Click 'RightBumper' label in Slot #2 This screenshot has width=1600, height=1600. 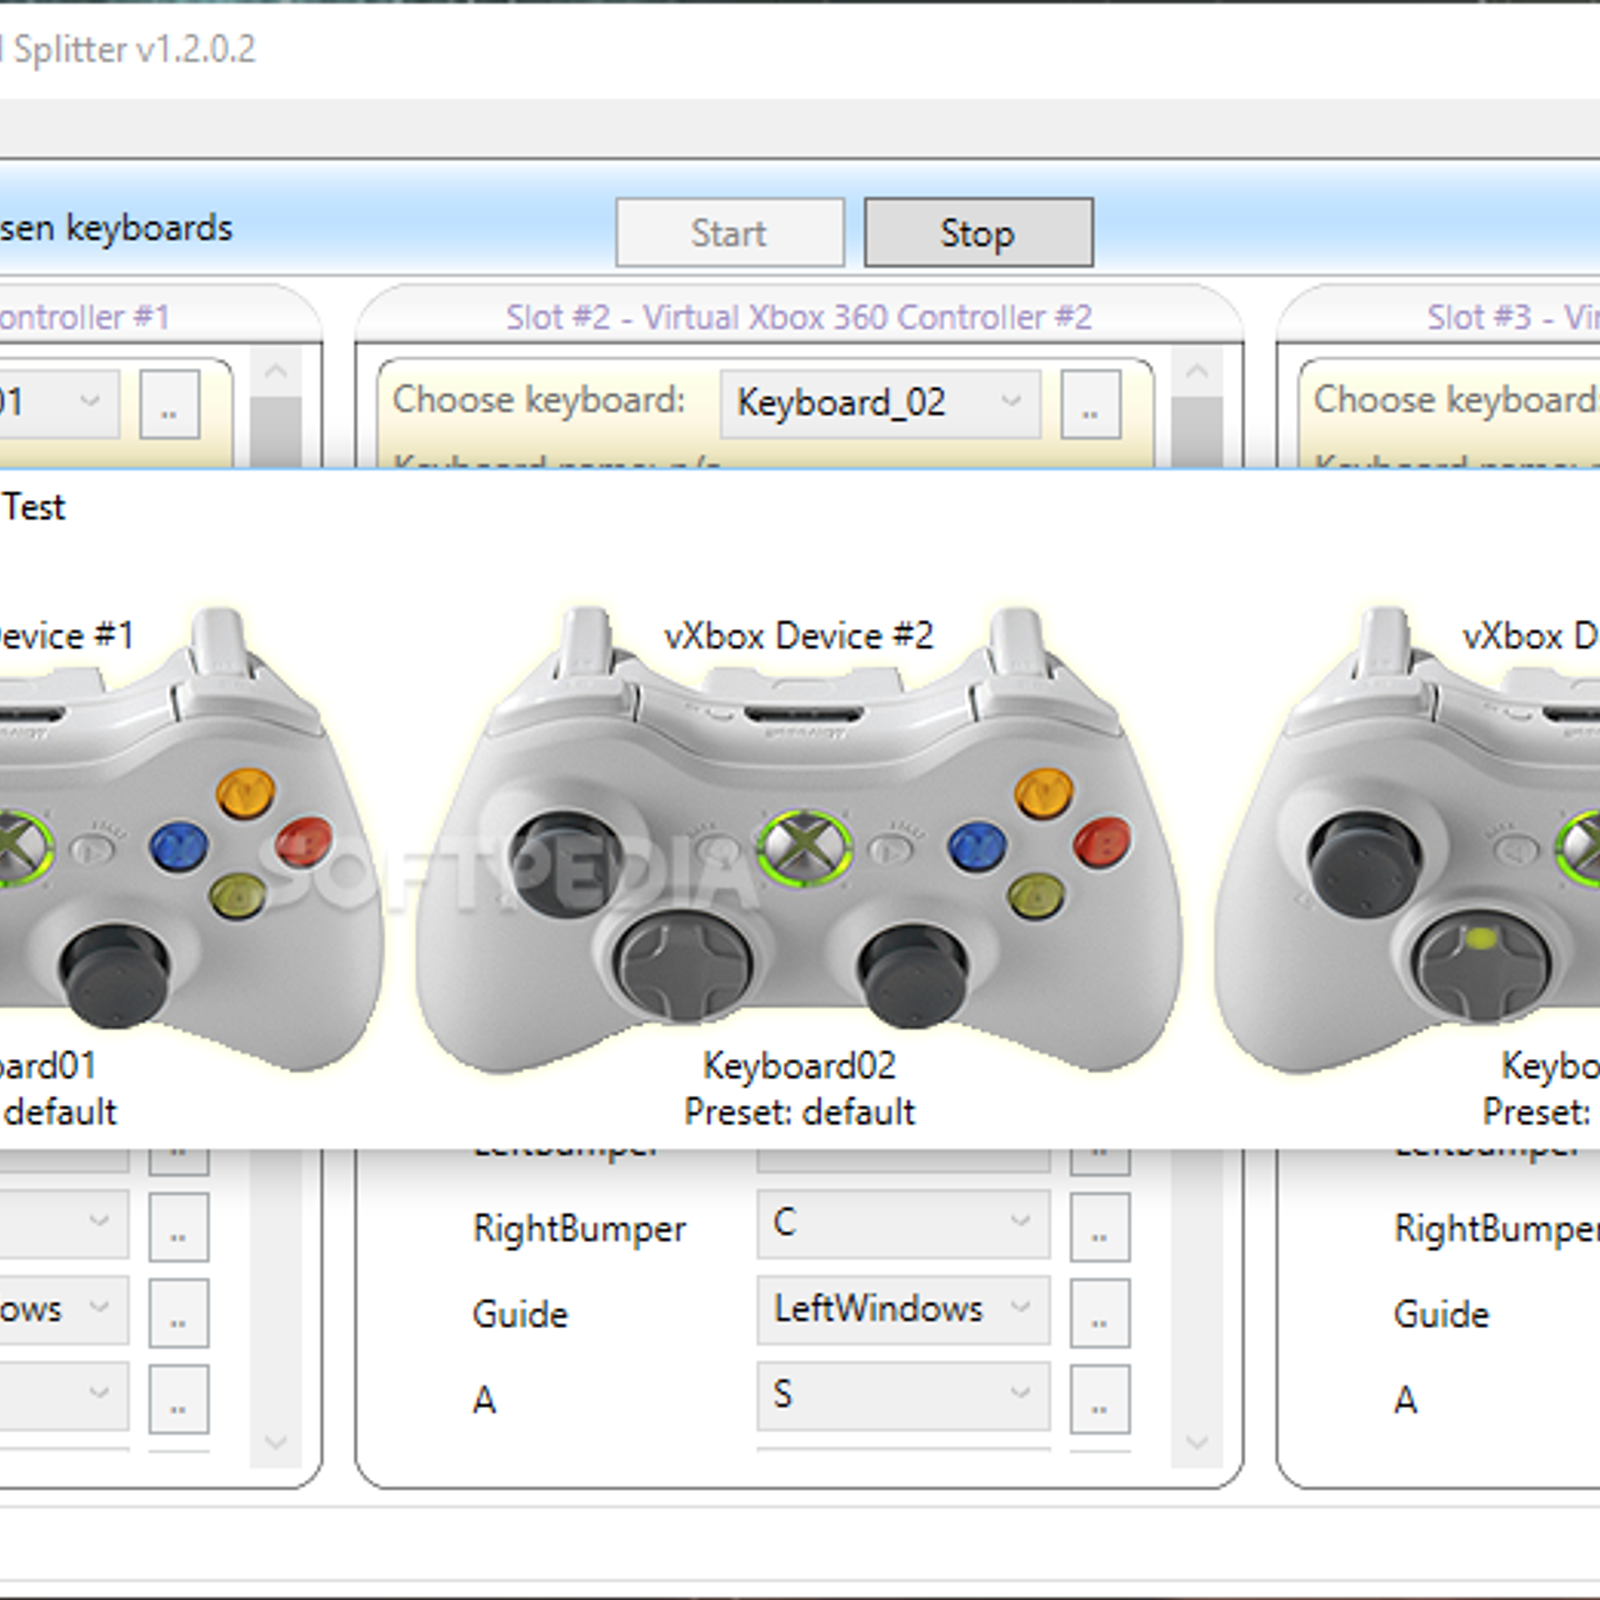579,1228
